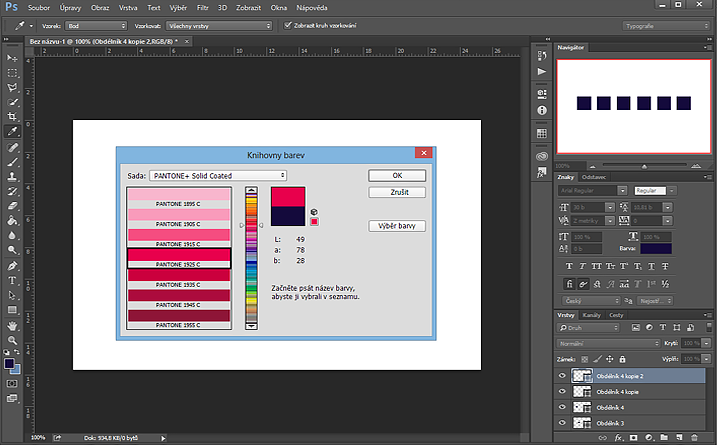Select the Polygonal Lasso tool
The image size is (717, 445).
pos(12,87)
